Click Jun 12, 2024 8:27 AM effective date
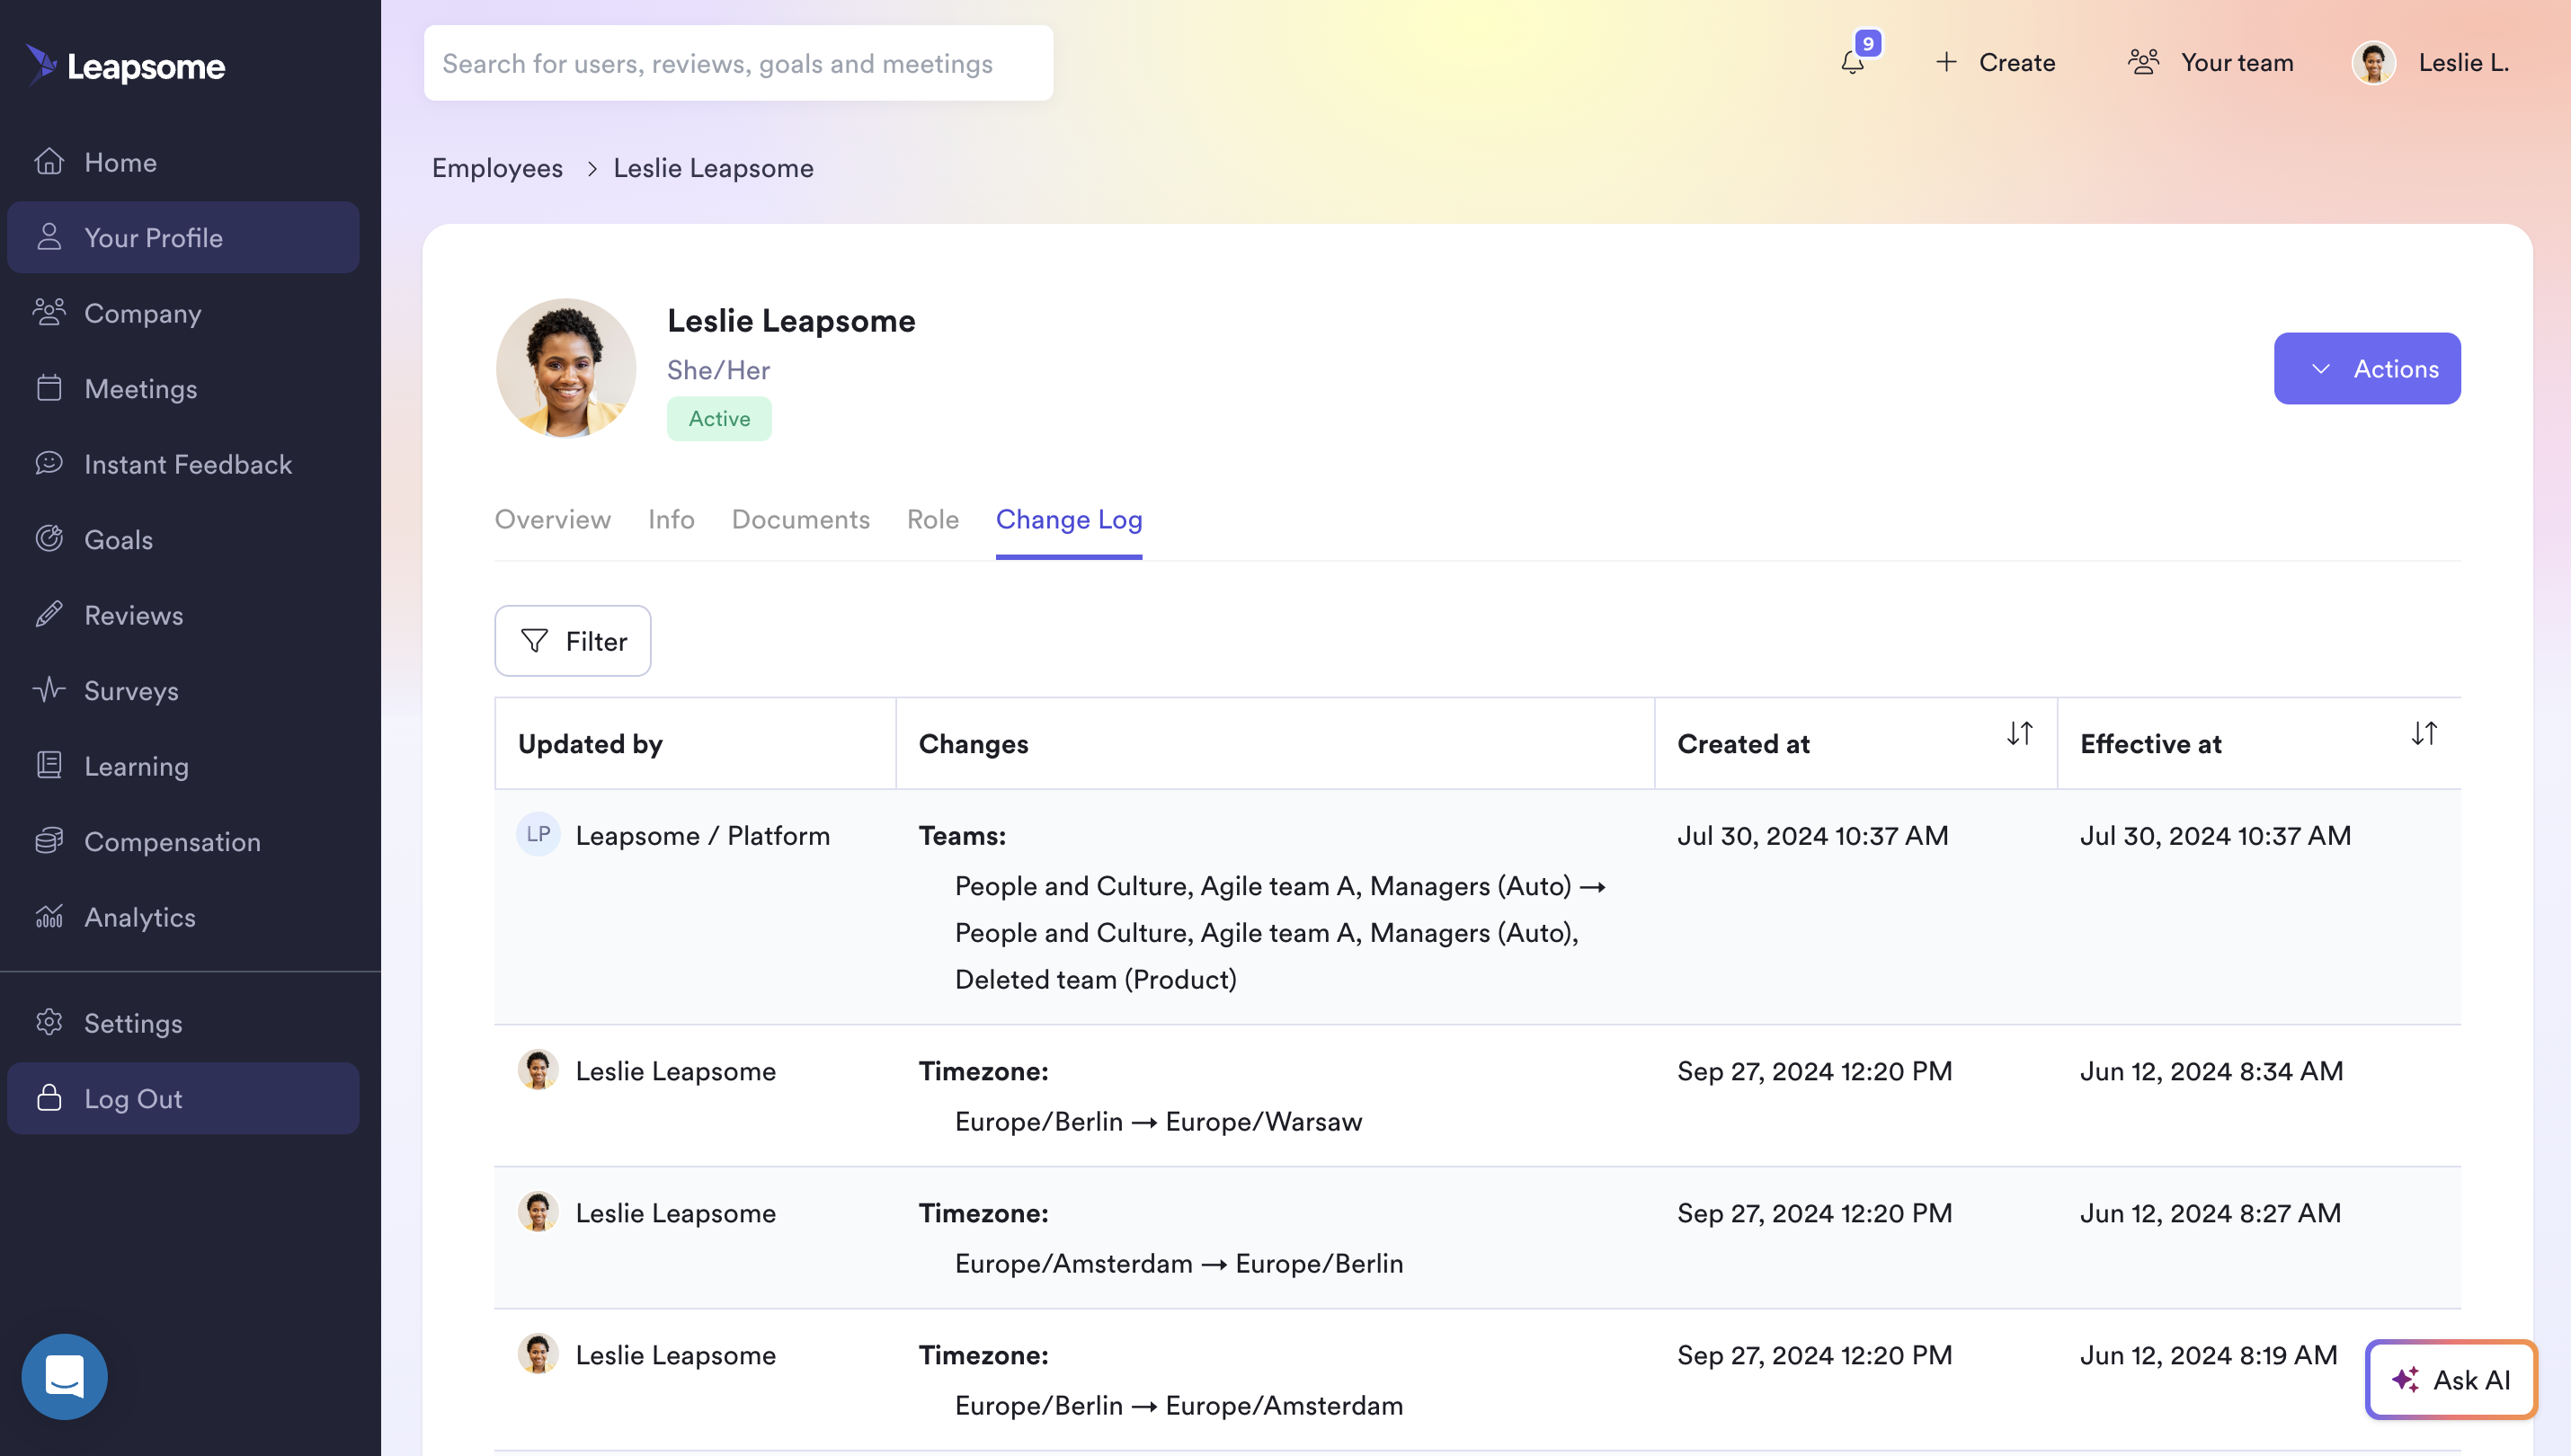The height and width of the screenshot is (1456, 2571). click(2211, 1213)
